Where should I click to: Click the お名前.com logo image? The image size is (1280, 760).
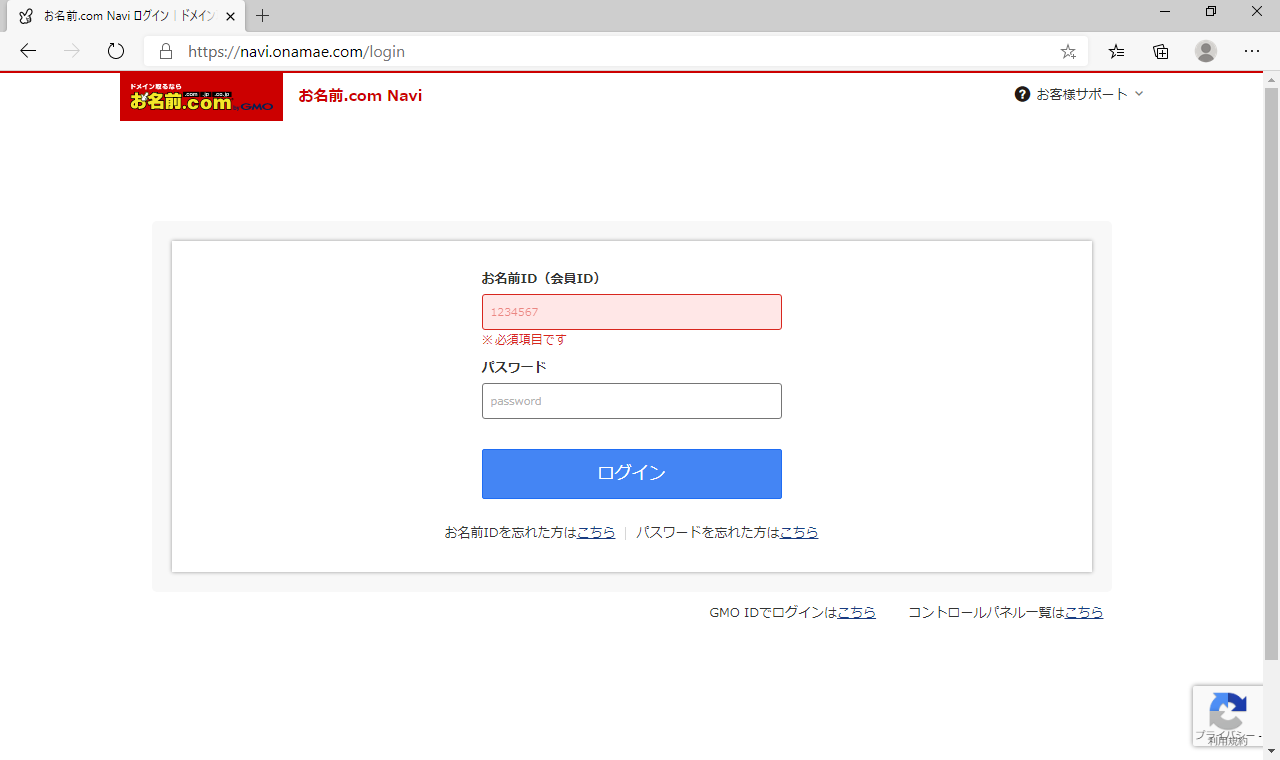201,97
